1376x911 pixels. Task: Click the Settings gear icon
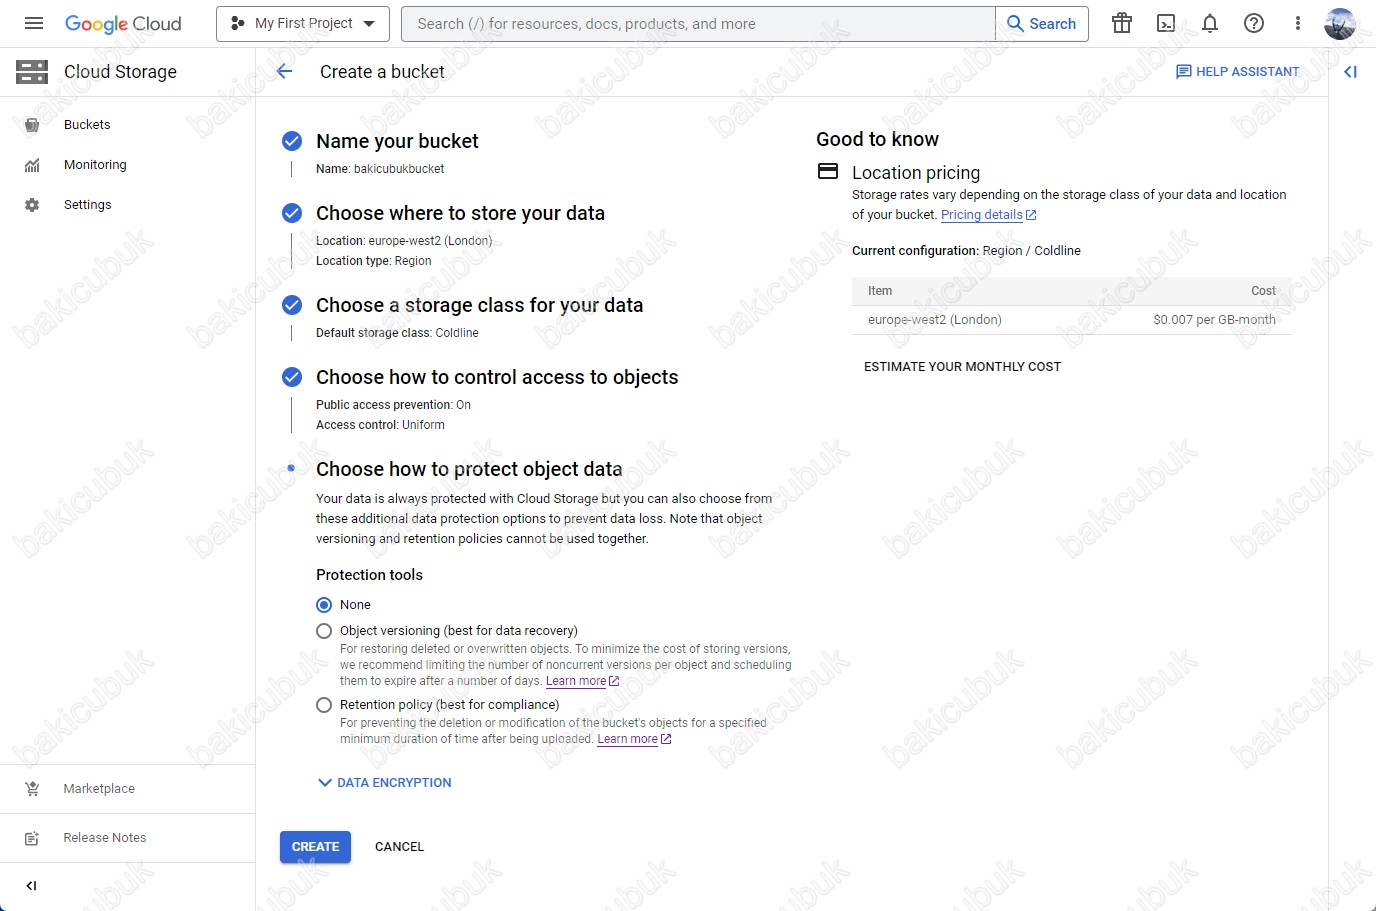pos(32,205)
